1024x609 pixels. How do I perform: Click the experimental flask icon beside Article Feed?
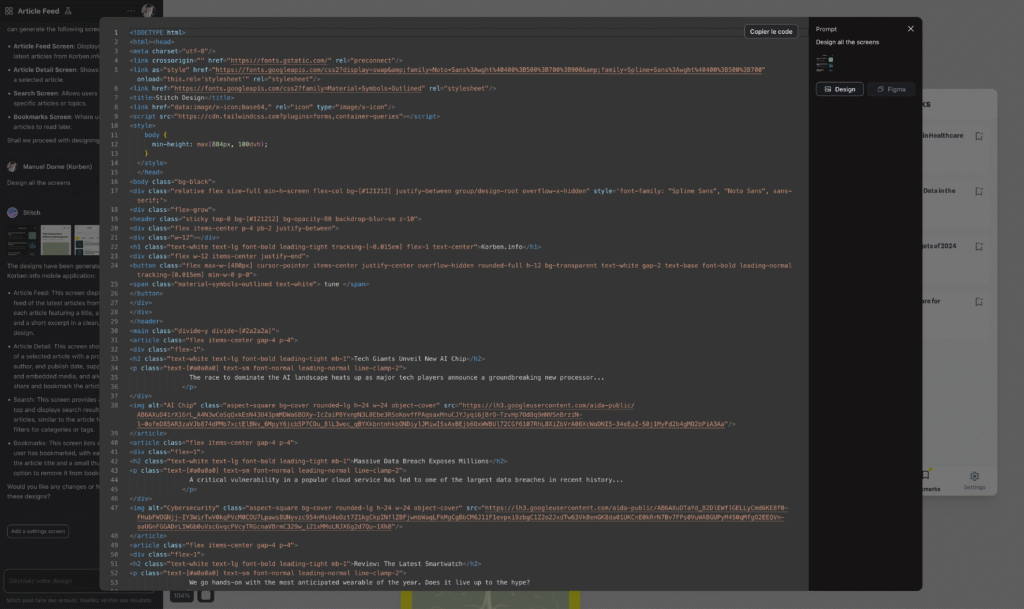point(68,11)
